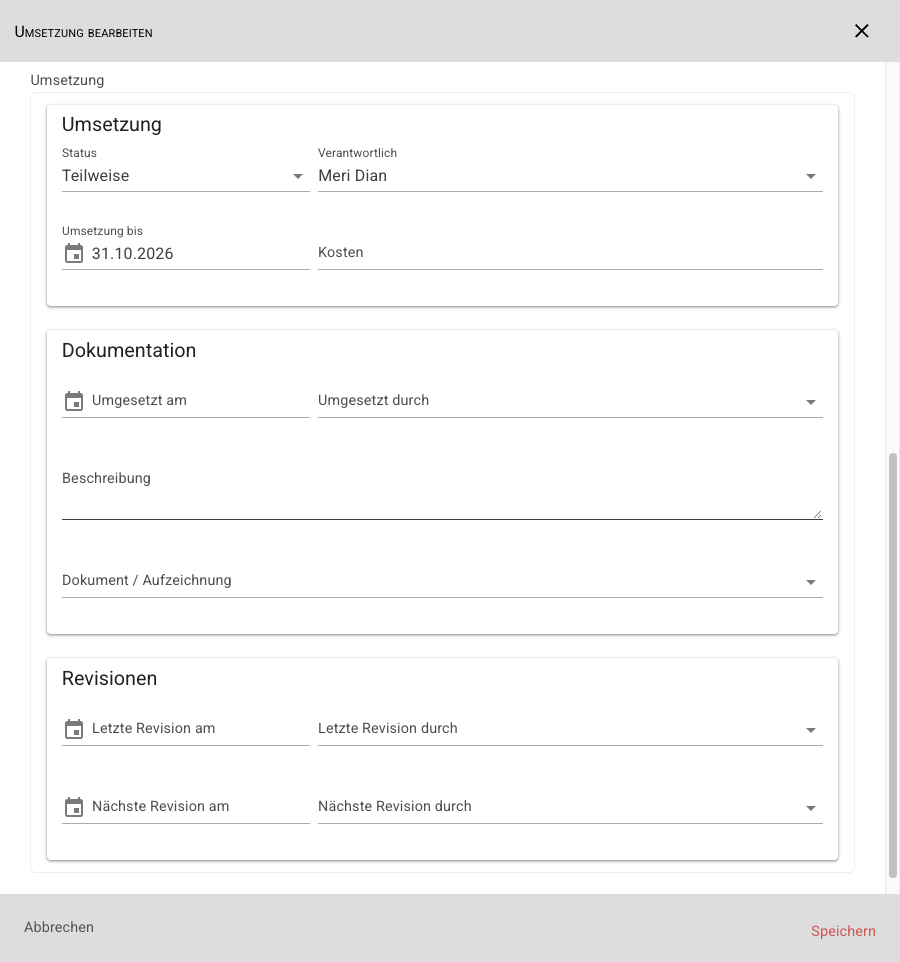Viewport: 900px width, 962px height.
Task: Click calendar icon beside Nächste Revision am
Action: [x=74, y=807]
